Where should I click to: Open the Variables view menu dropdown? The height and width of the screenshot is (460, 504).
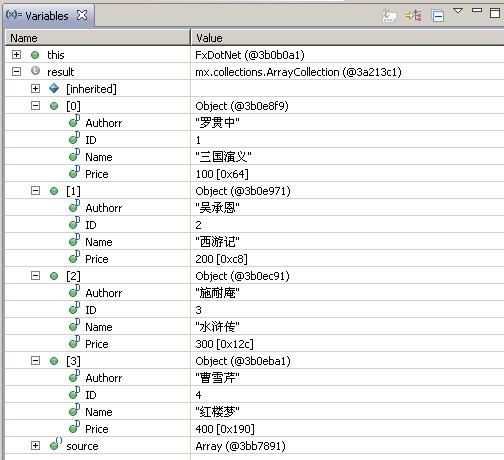pos(458,11)
